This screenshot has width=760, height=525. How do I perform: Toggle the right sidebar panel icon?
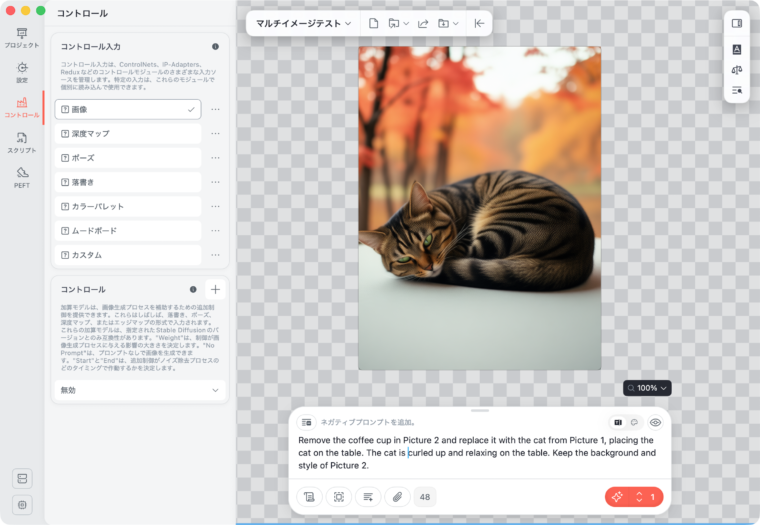[x=737, y=23]
